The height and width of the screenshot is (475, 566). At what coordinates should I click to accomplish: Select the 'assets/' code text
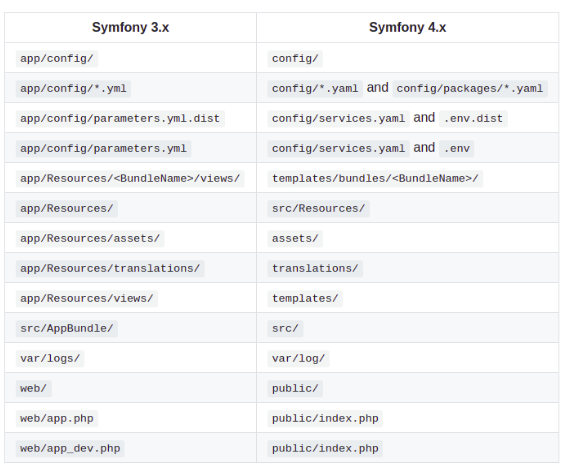295,238
